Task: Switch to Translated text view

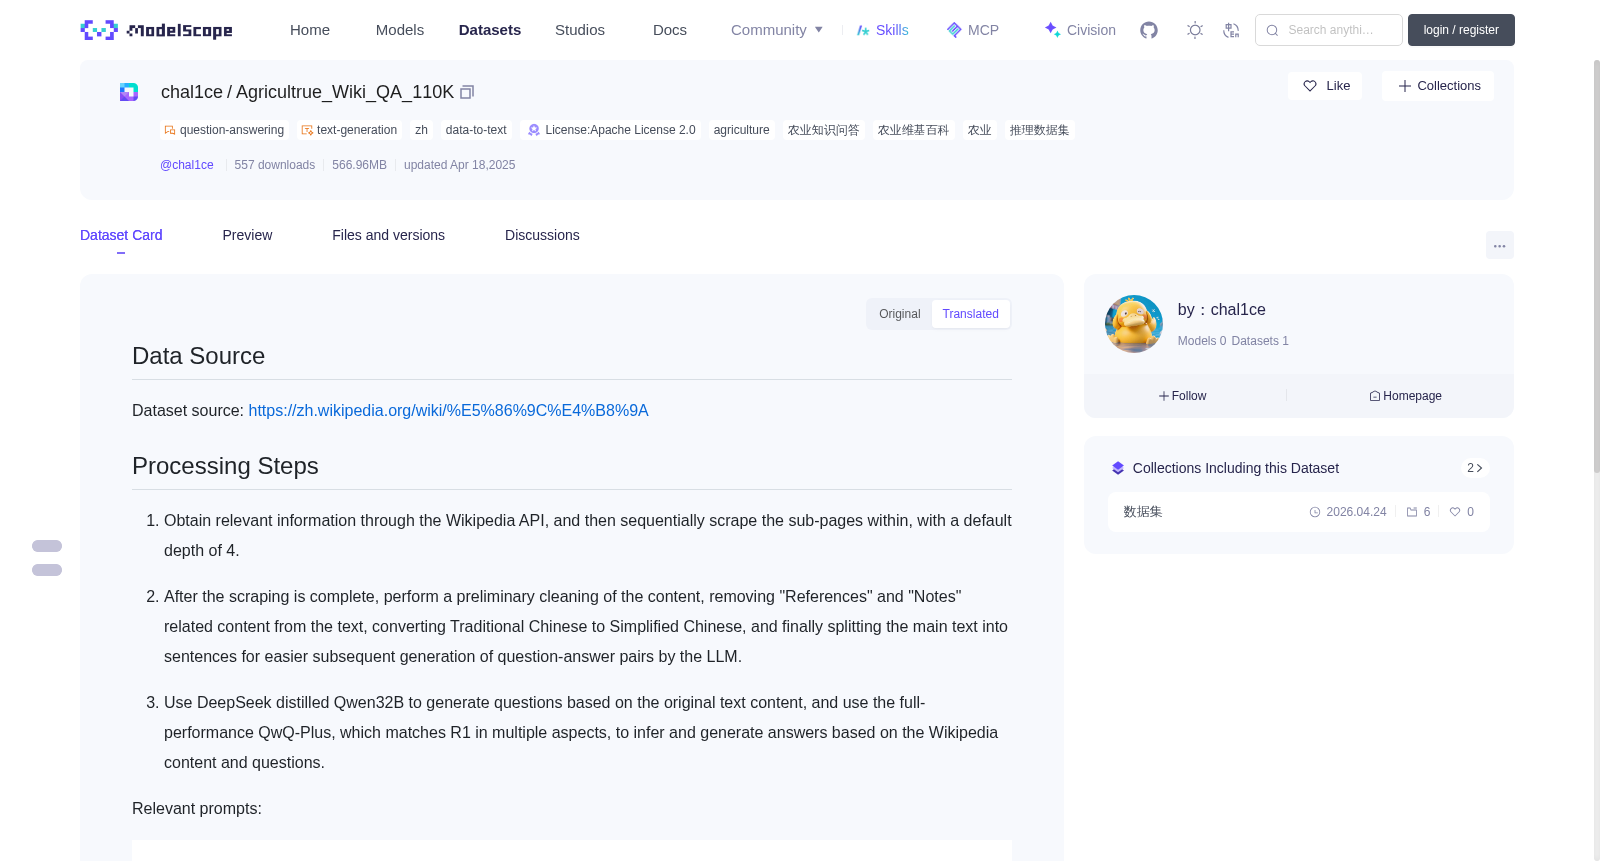Action: click(970, 314)
